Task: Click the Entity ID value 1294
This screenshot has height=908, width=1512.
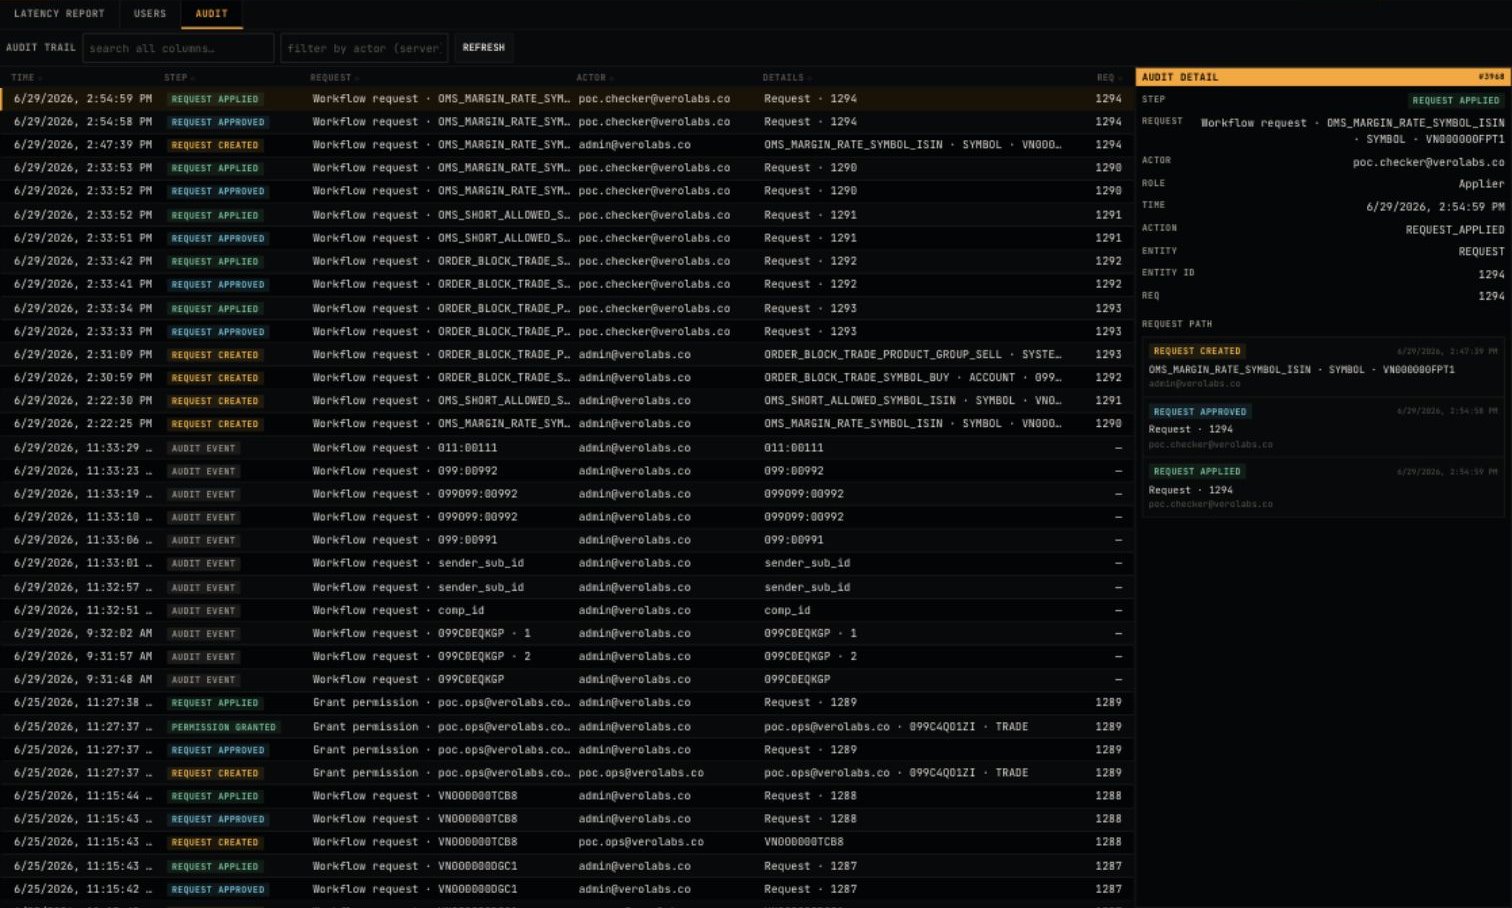Action: tap(1491, 274)
